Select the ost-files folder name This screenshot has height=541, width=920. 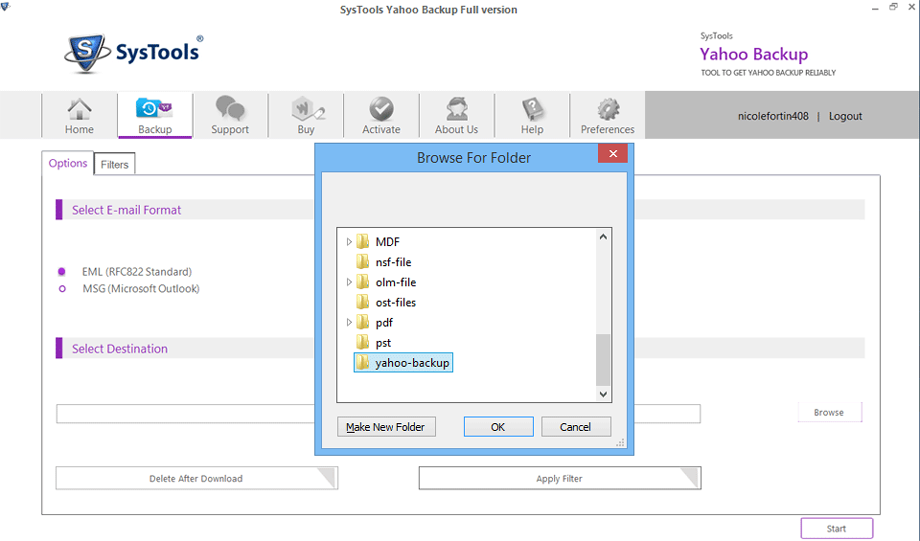pos(396,302)
